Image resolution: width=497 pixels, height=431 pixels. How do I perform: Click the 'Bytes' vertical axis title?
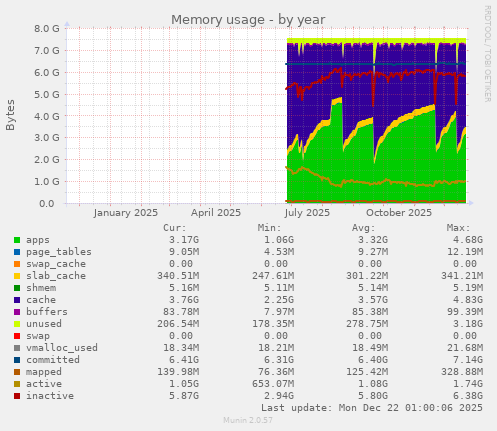click(10, 115)
